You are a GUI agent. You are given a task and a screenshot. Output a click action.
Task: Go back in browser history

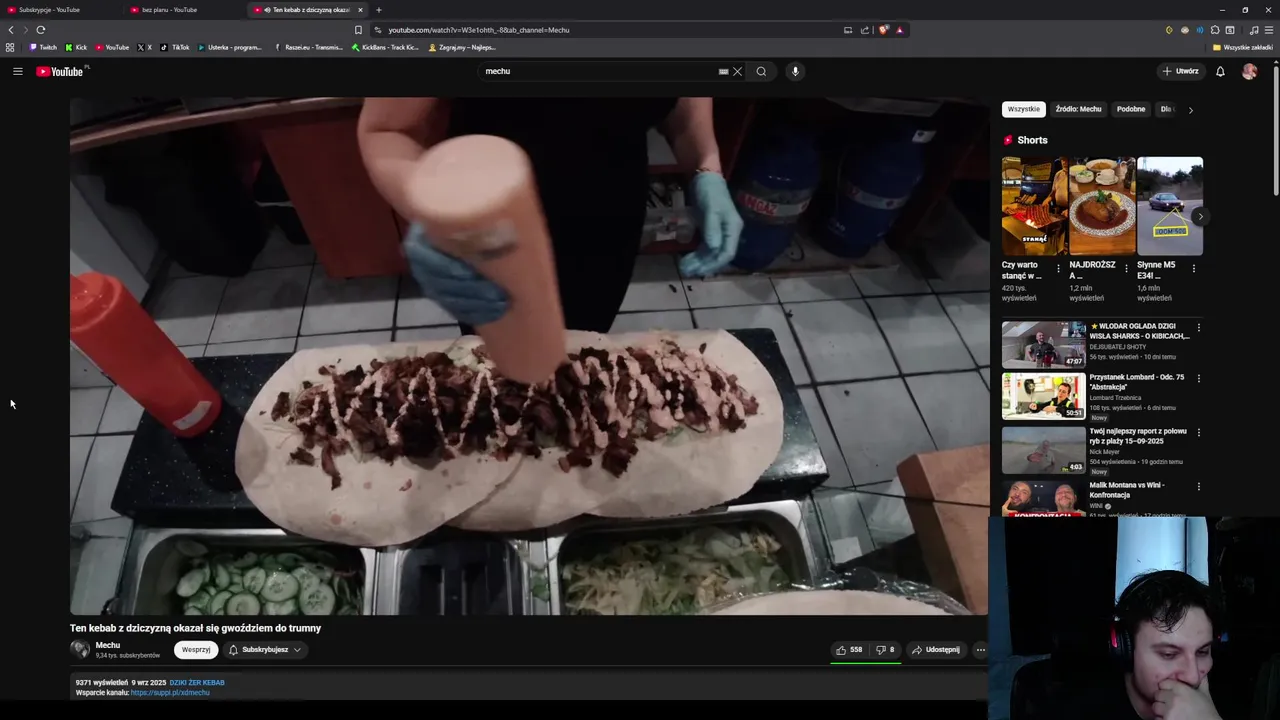pos(11,30)
